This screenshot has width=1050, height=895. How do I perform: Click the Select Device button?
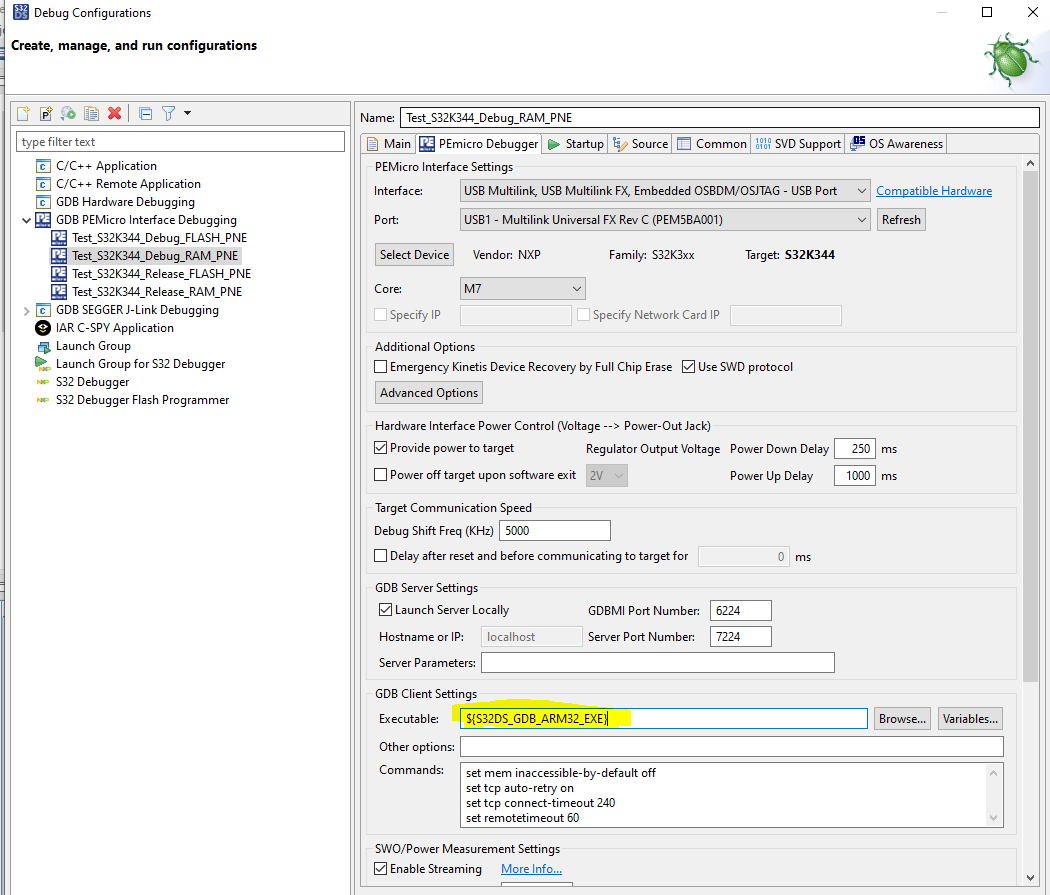(x=414, y=254)
